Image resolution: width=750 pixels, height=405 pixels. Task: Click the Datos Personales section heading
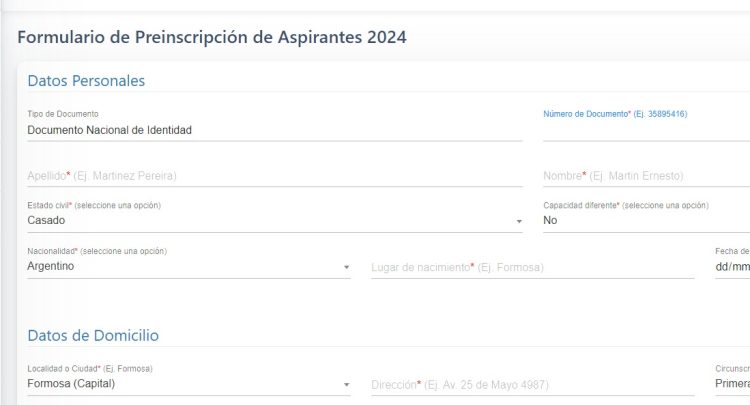[x=86, y=81]
